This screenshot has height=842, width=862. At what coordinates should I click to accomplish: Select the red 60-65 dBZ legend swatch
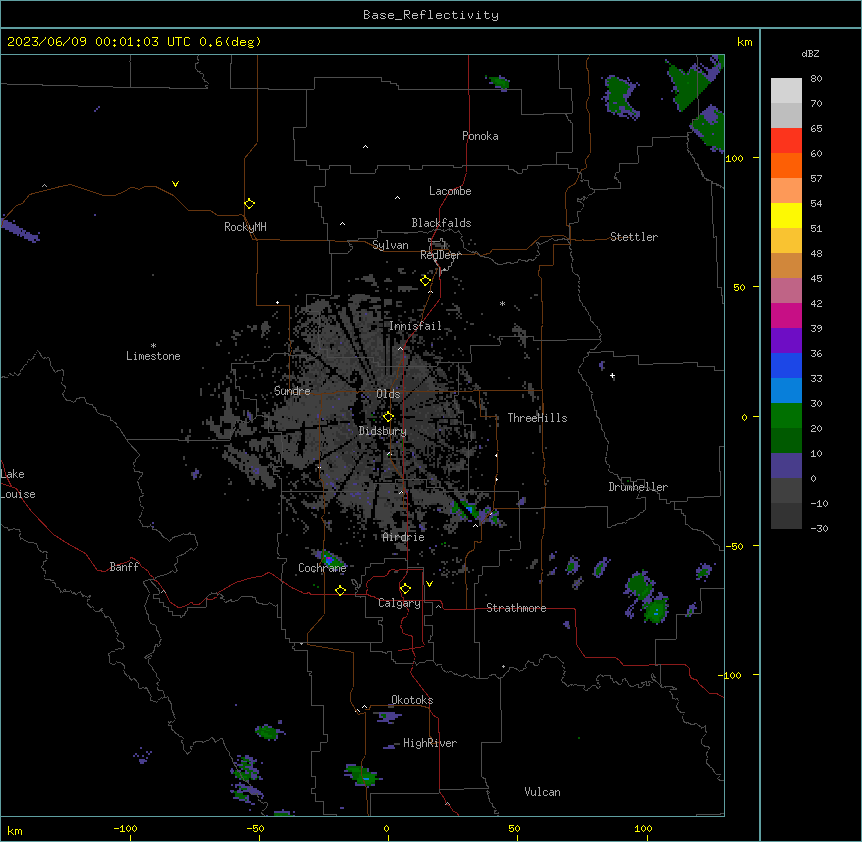click(x=786, y=140)
